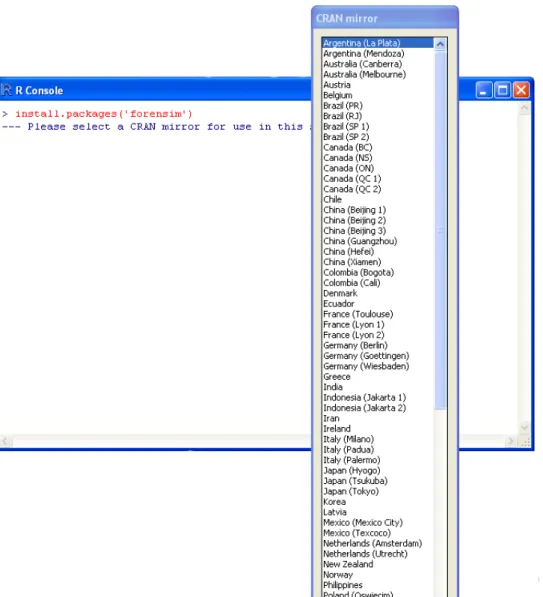Pick the Belgium mirror

click(x=378, y=95)
